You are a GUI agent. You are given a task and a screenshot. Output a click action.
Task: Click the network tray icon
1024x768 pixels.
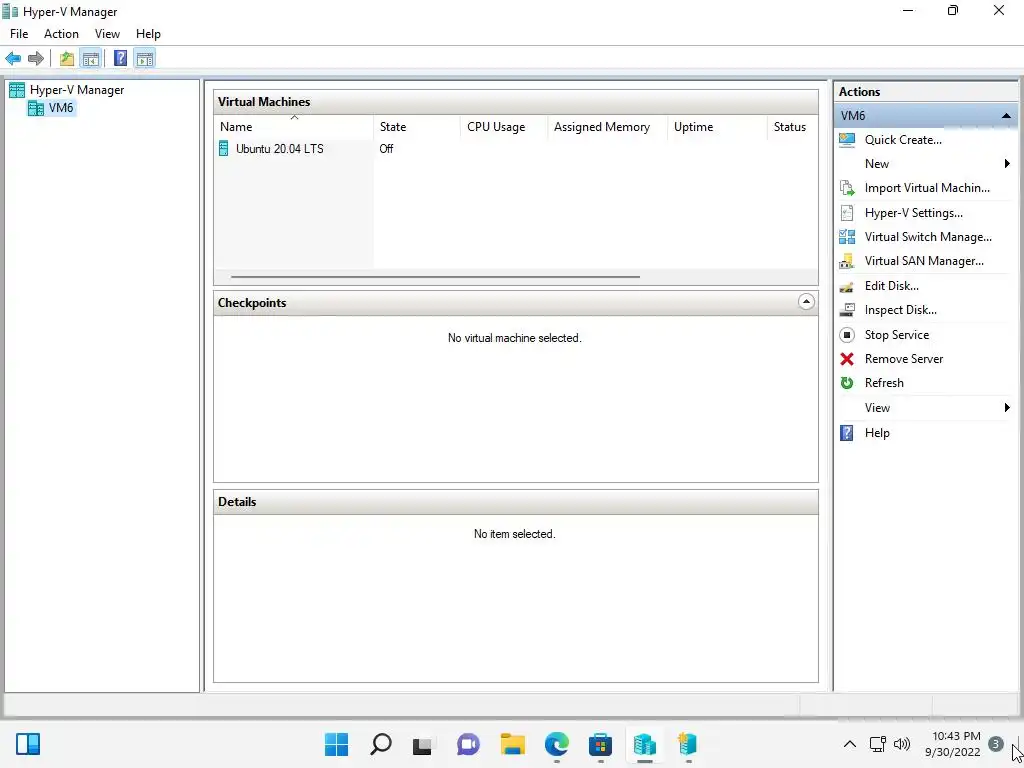tap(877, 744)
